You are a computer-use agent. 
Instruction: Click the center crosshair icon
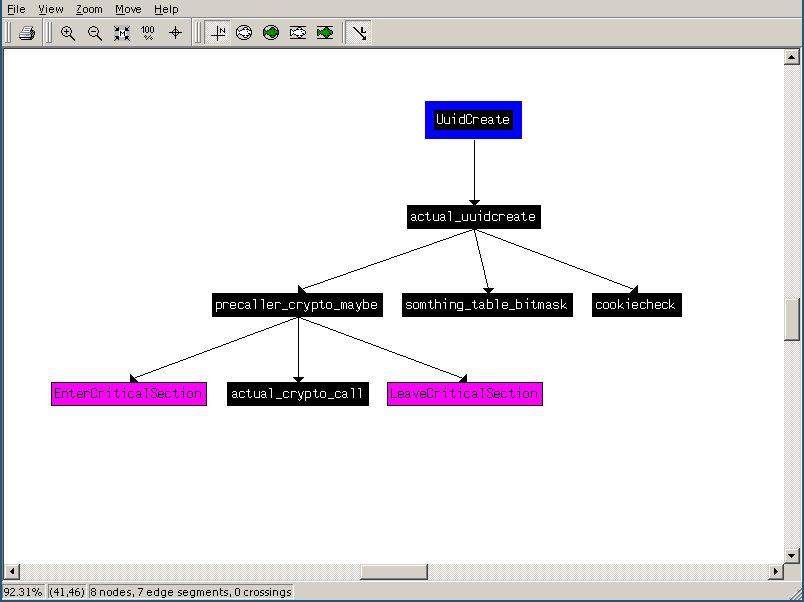[176, 33]
